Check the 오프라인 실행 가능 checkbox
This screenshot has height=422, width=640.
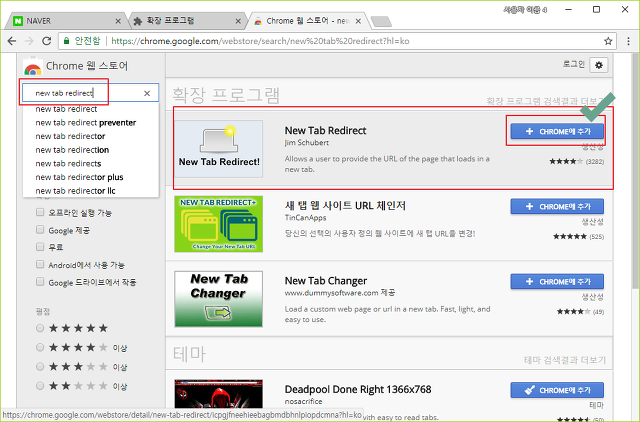(x=40, y=212)
